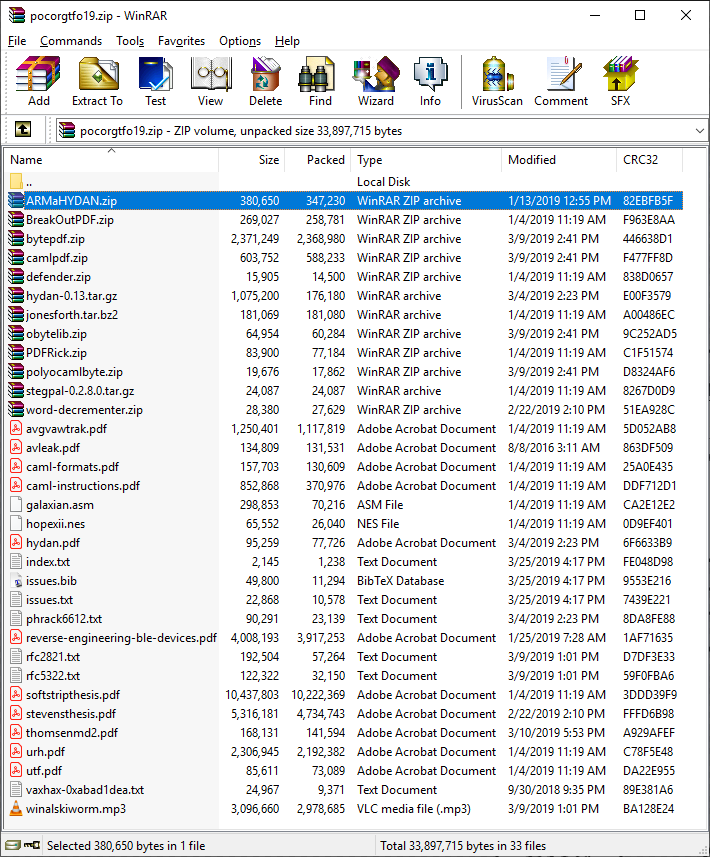This screenshot has height=857, width=710.
Task: Click the key icon in the status bar
Action: pos(32,846)
